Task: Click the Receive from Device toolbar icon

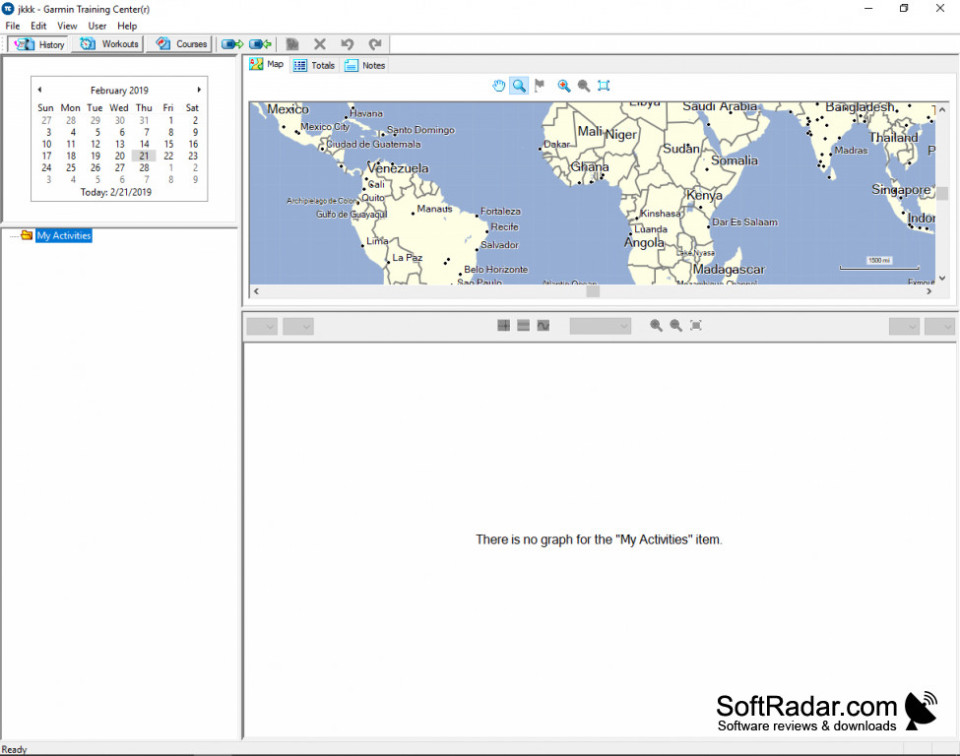Action: tap(260, 44)
